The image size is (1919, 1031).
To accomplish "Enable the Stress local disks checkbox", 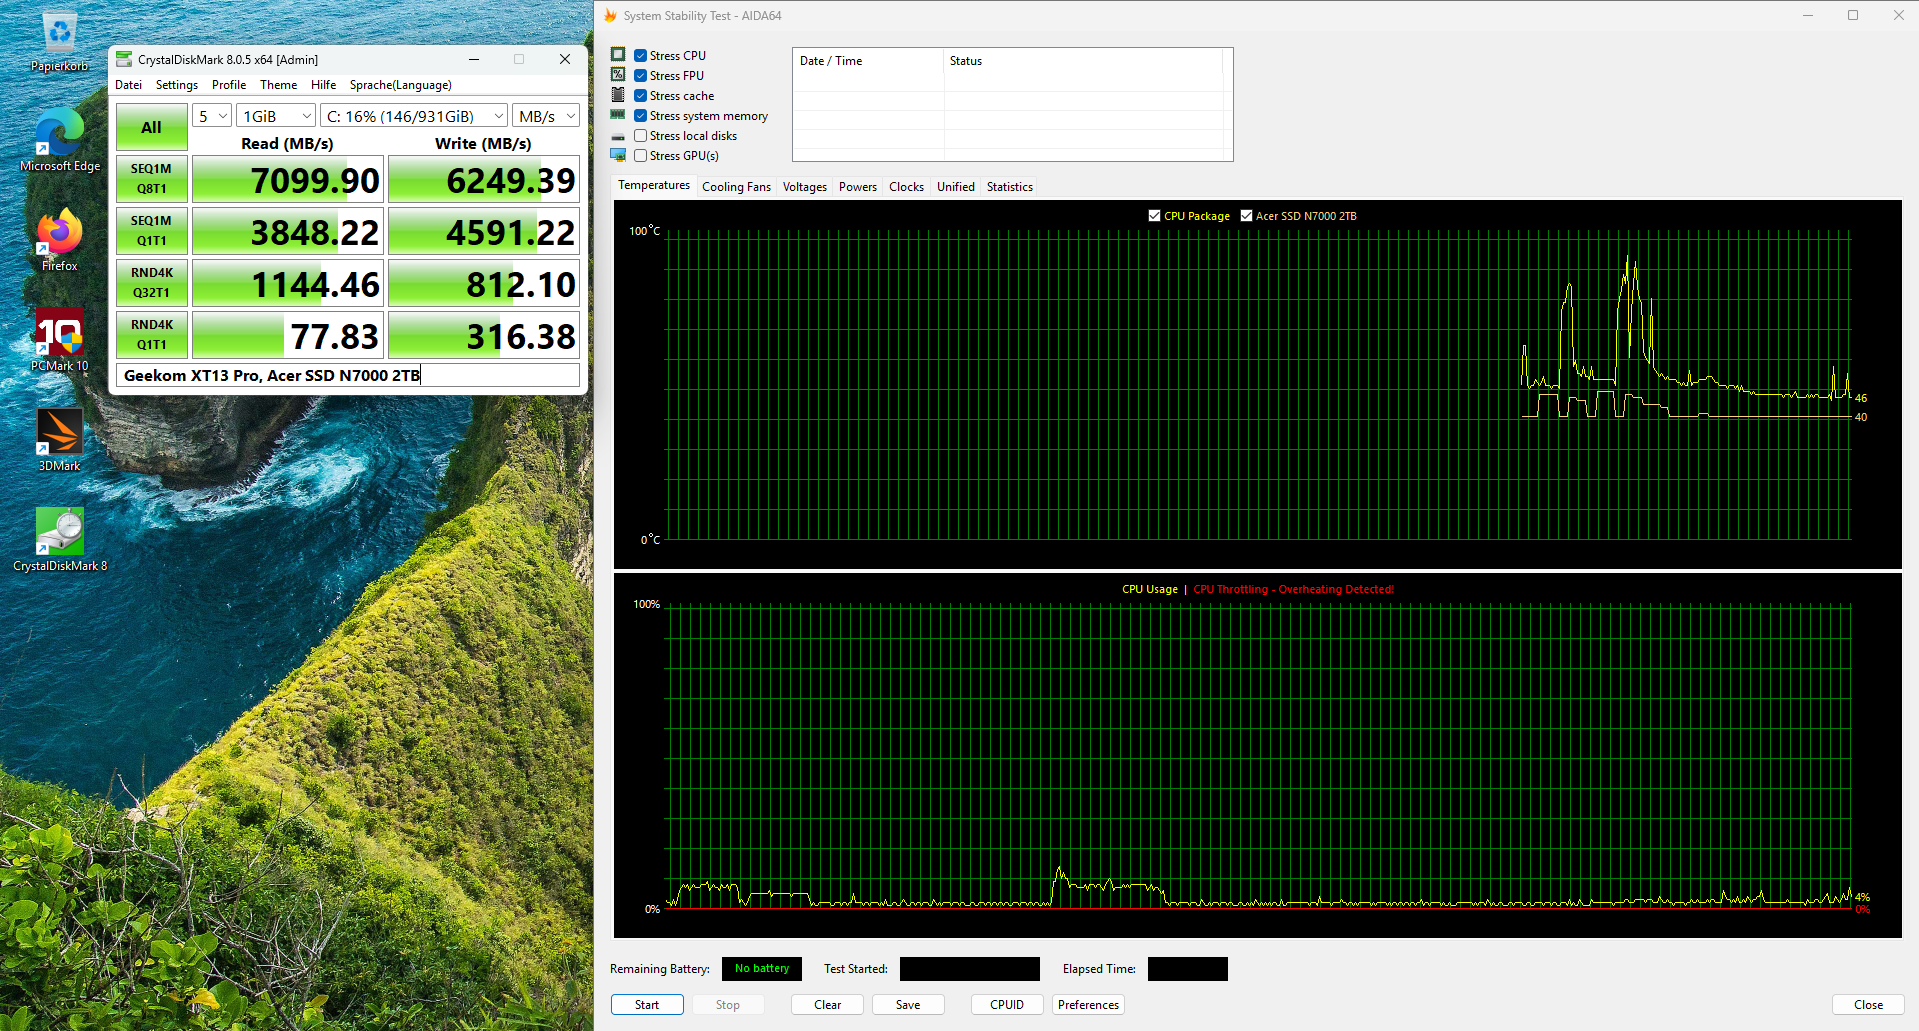I will click(641, 136).
